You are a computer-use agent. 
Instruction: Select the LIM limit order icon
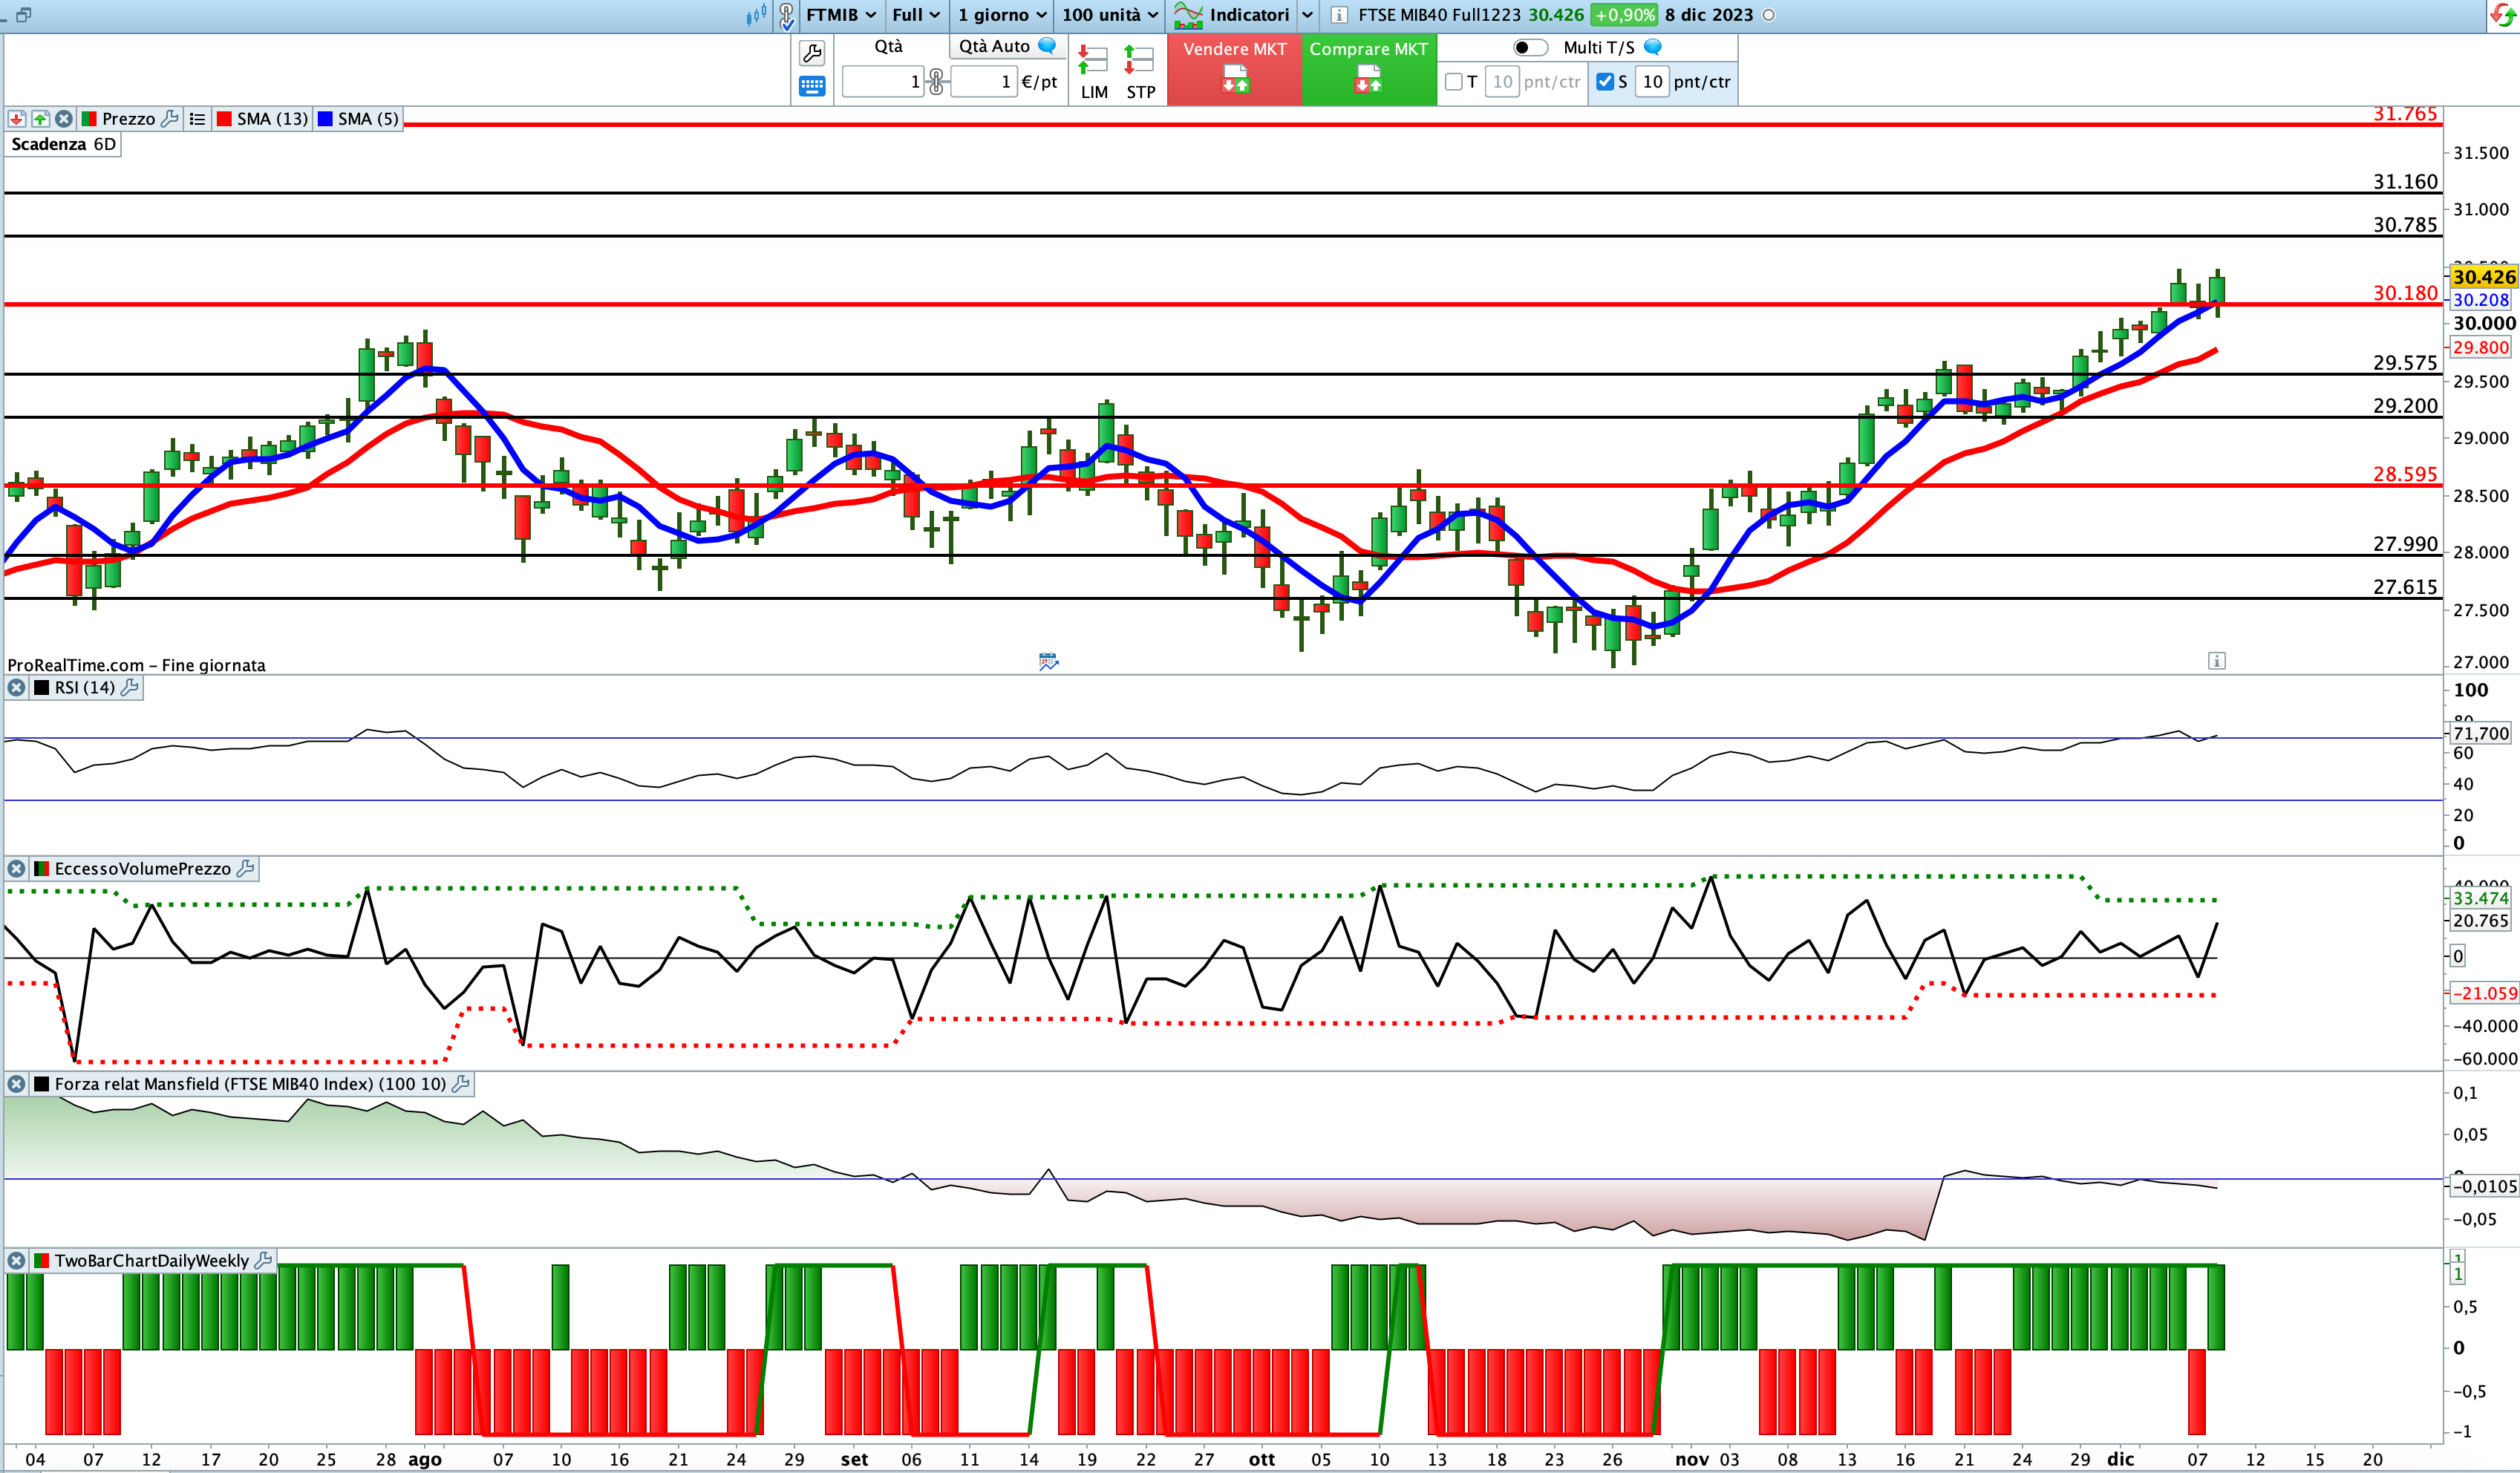coord(1093,72)
